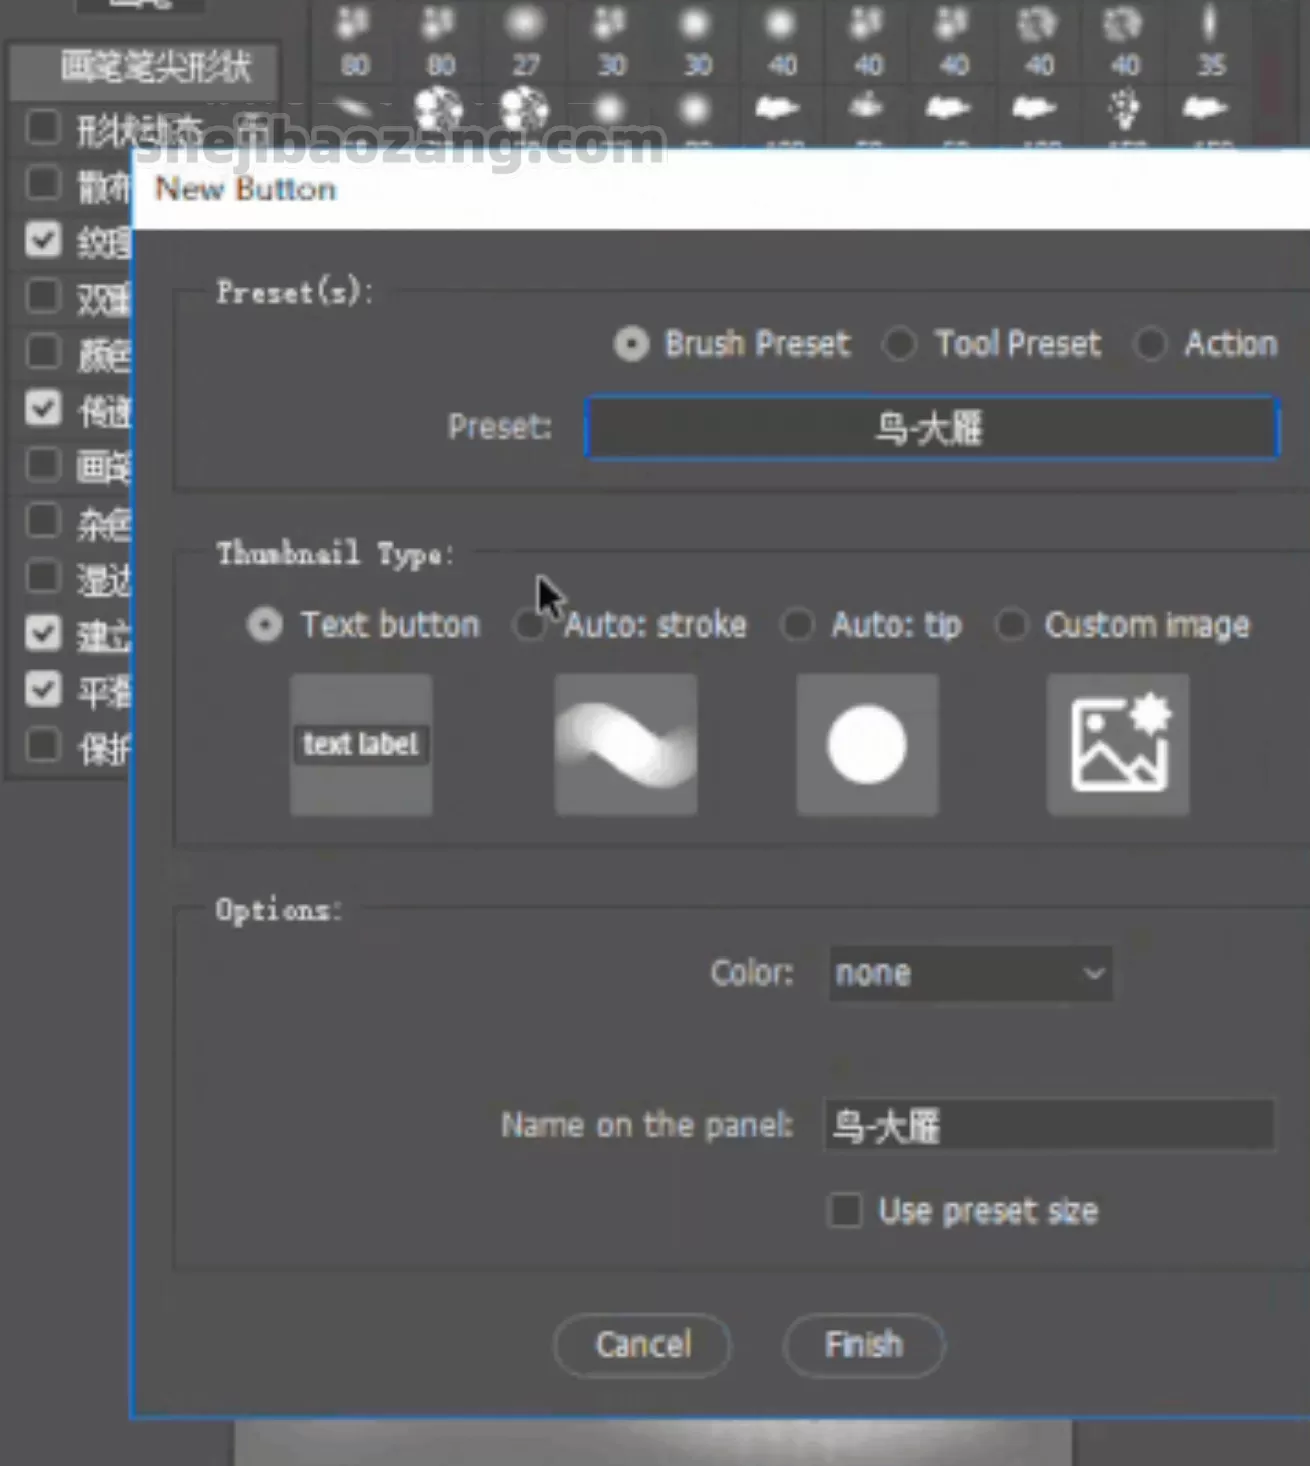Screen dimensions: 1310x1466
Task: Tick the Use preset size checkbox
Action: click(845, 1211)
